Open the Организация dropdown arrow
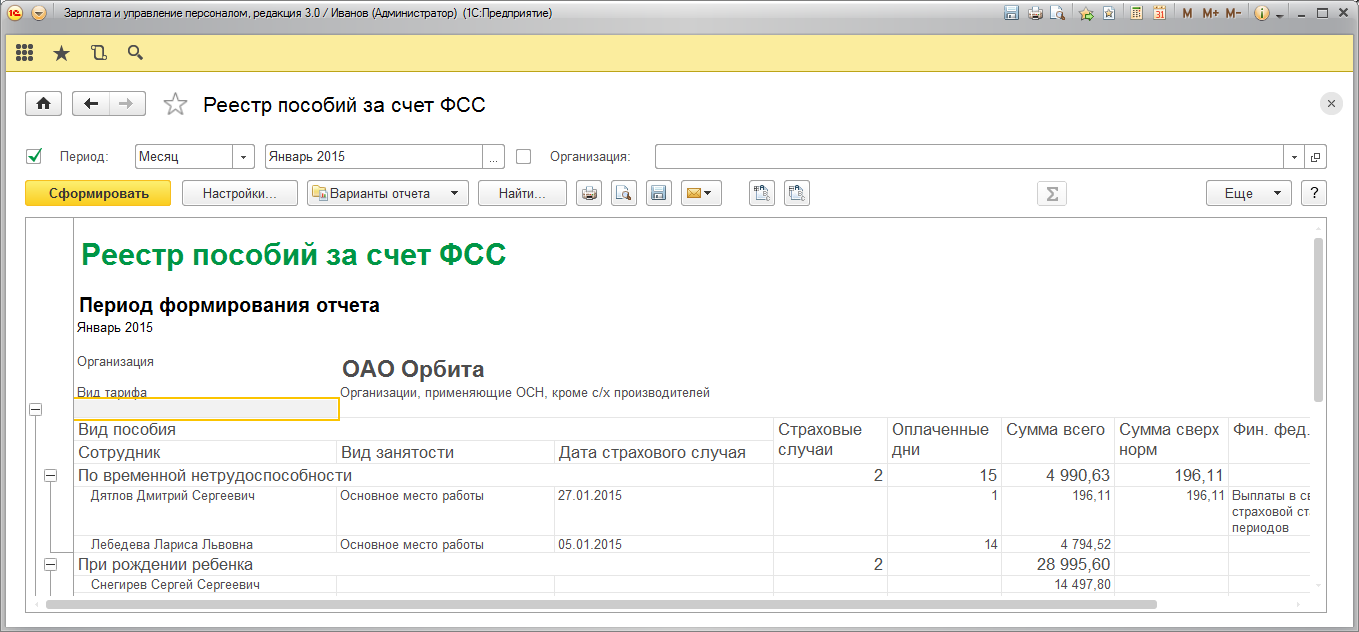Viewport: 1359px width, 632px height. [x=1294, y=157]
